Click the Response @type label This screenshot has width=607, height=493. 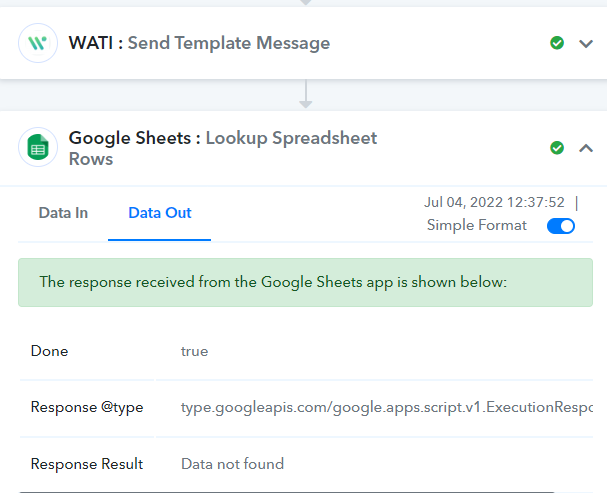point(87,407)
